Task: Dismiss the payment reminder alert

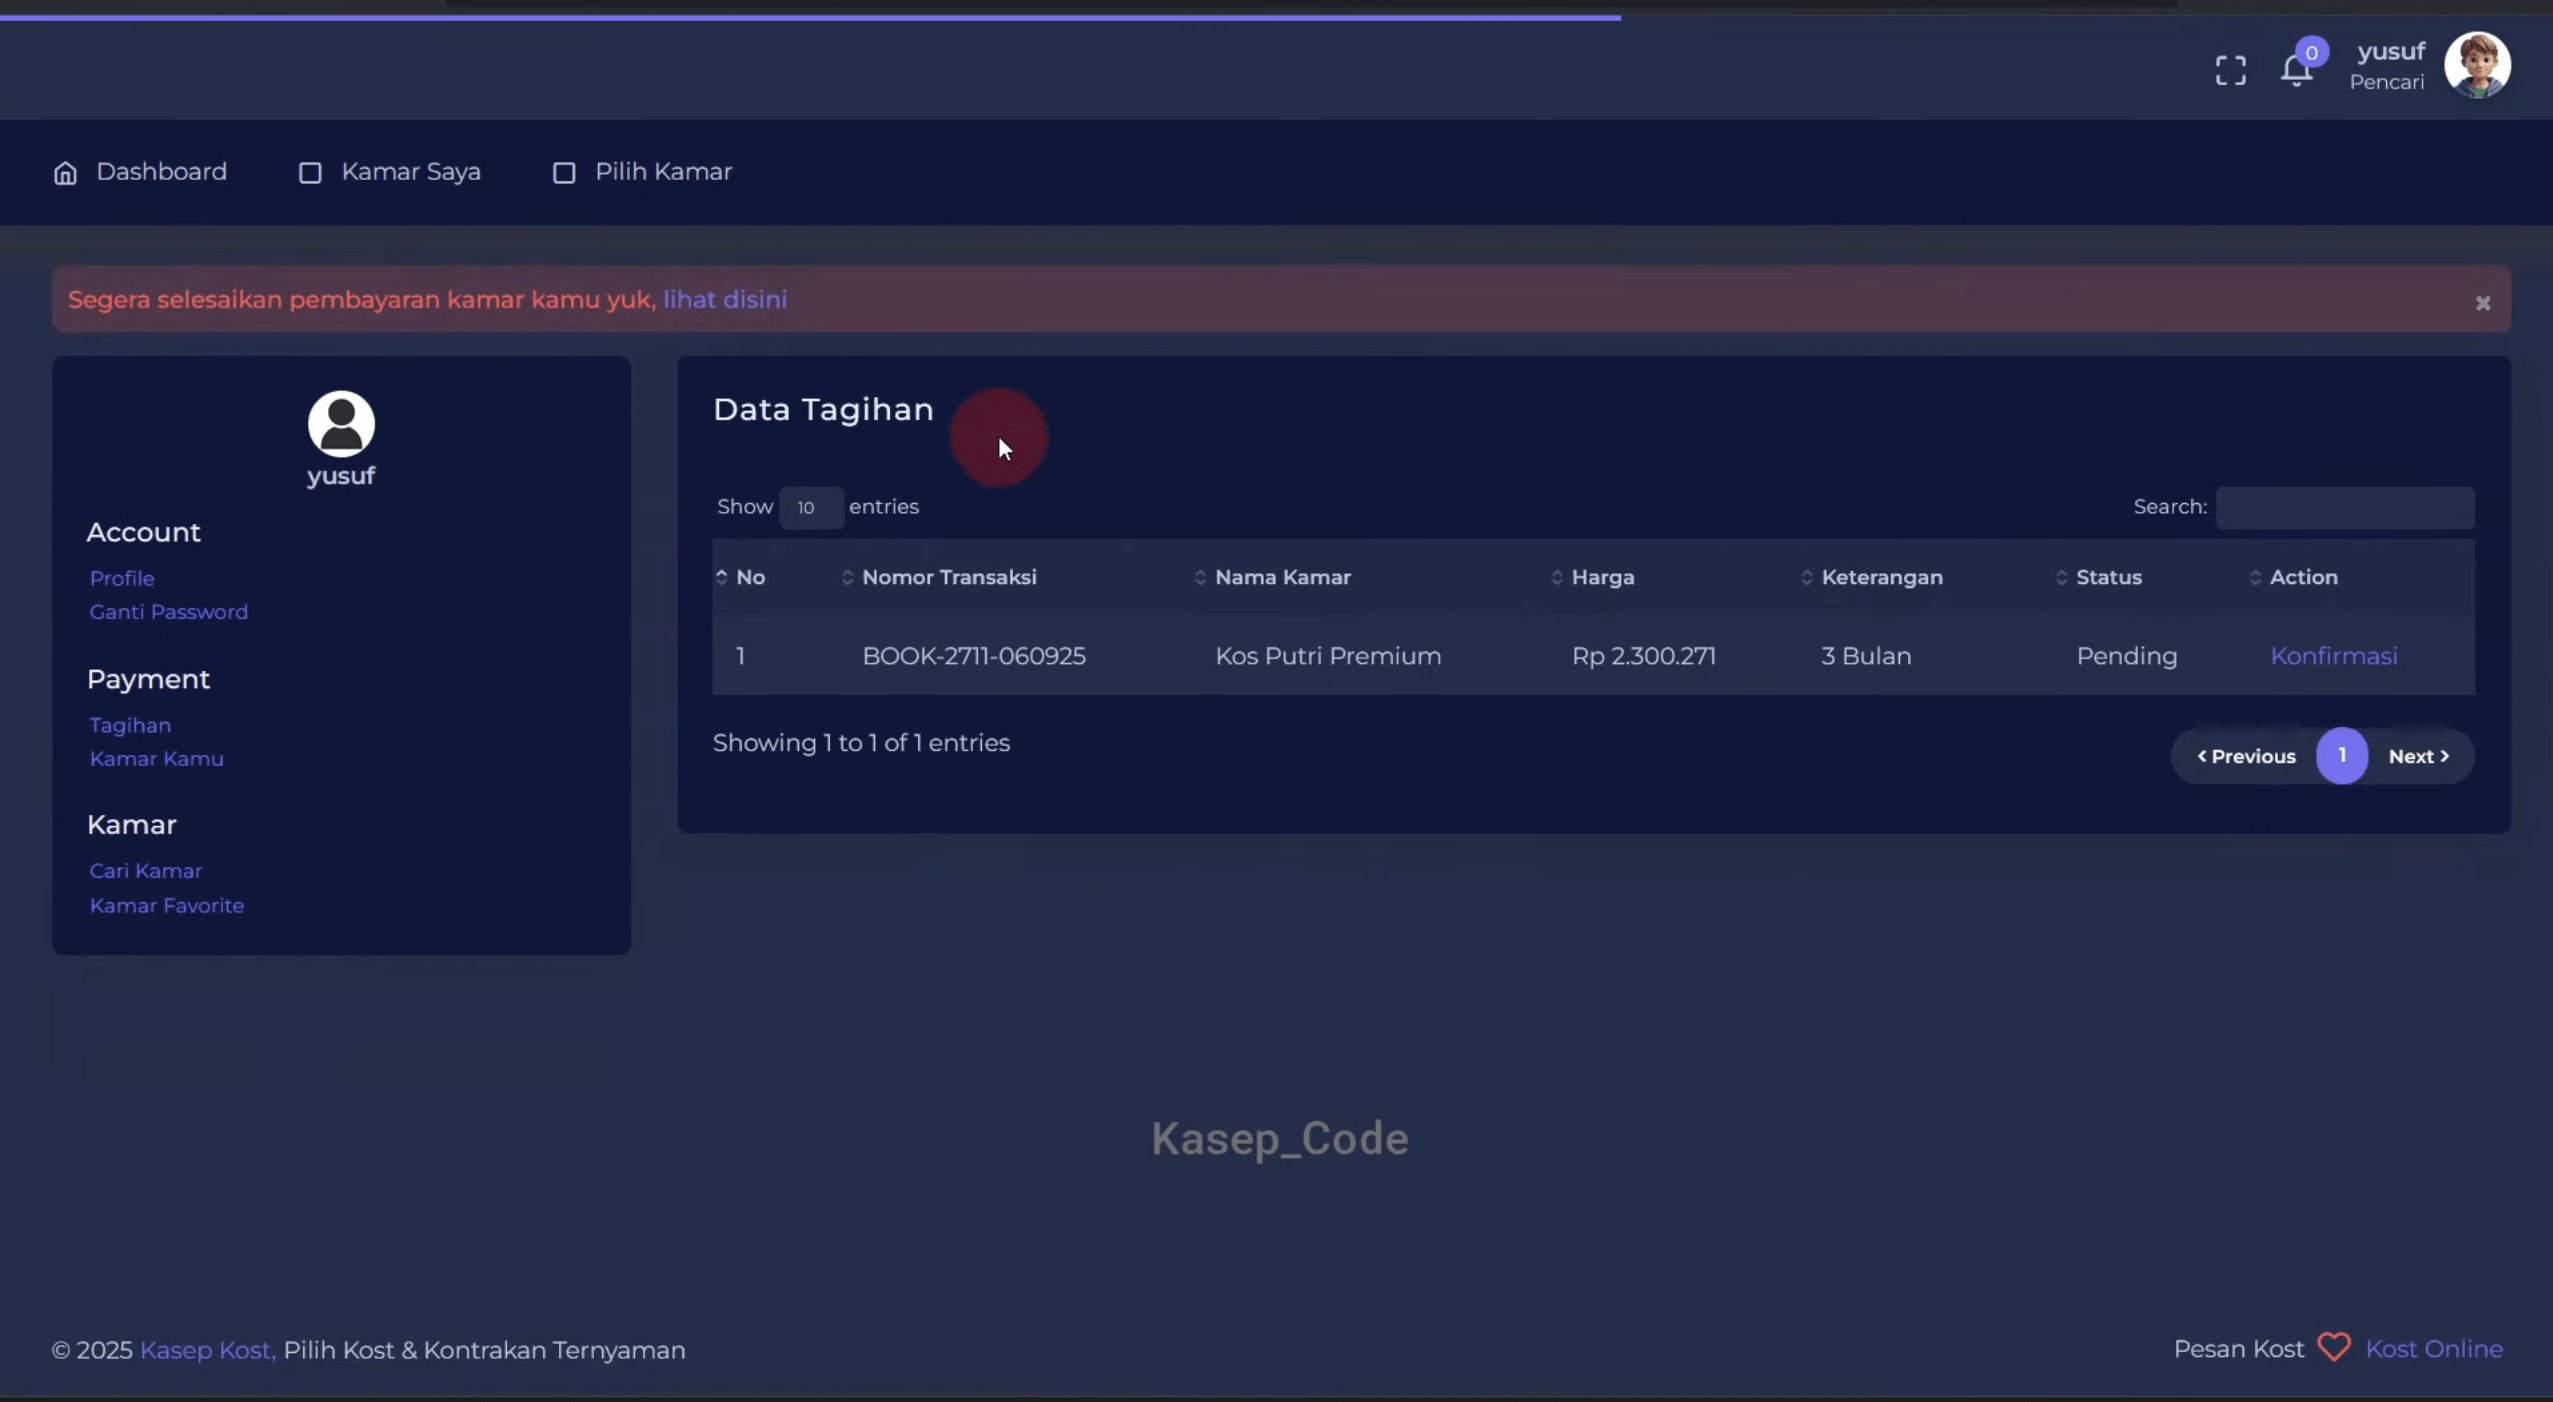Action: point(2482,303)
